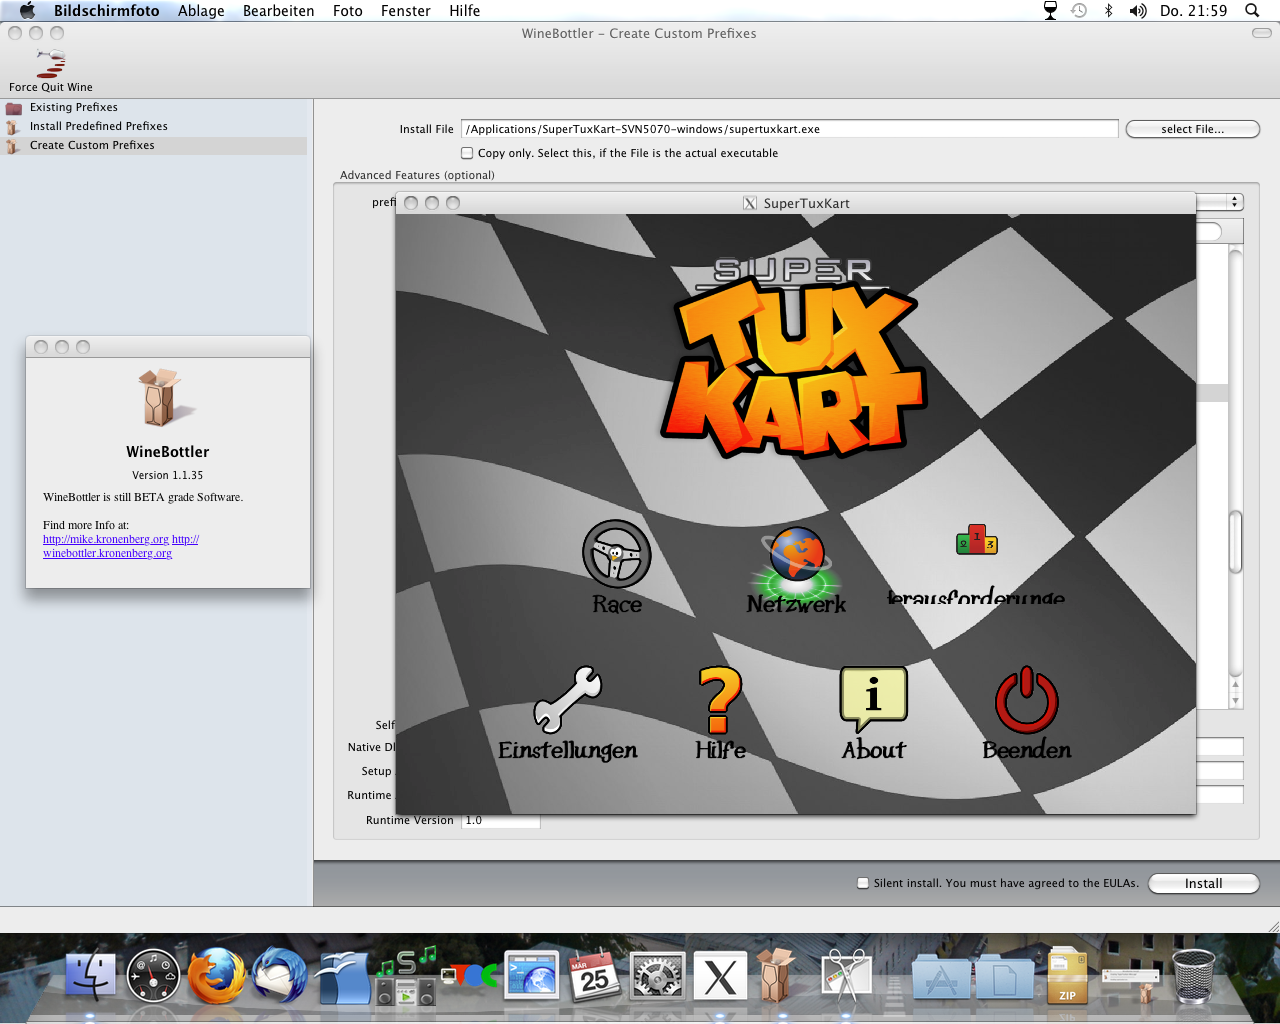Screen dimensions: 1280x1024
Task: Click the WineBottler box icon in the dock
Action: pyautogui.click(x=777, y=976)
